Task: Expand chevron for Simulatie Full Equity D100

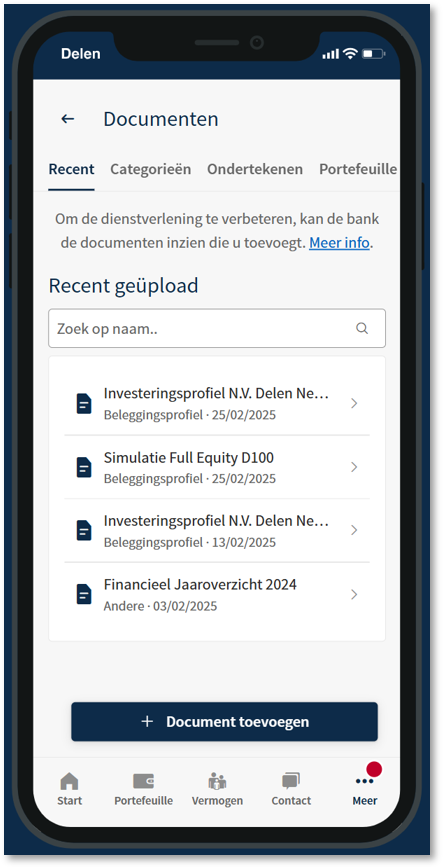Action: pos(354,467)
